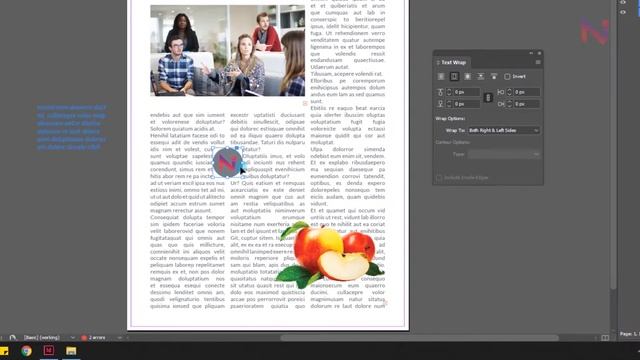Toggle the lower layer visibility eye
The width and height of the screenshot is (640, 360).
[x=623, y=12]
